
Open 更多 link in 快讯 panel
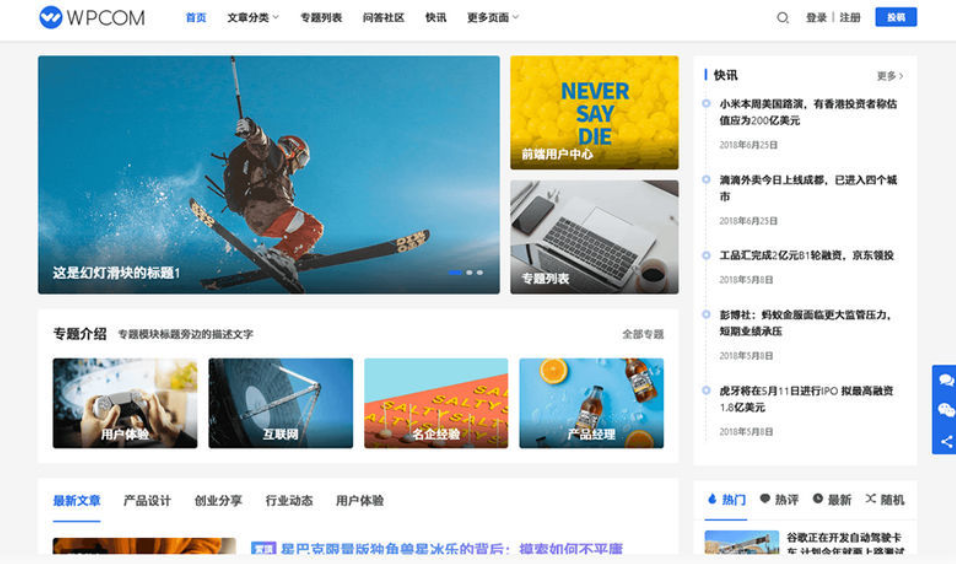pyautogui.click(x=890, y=76)
